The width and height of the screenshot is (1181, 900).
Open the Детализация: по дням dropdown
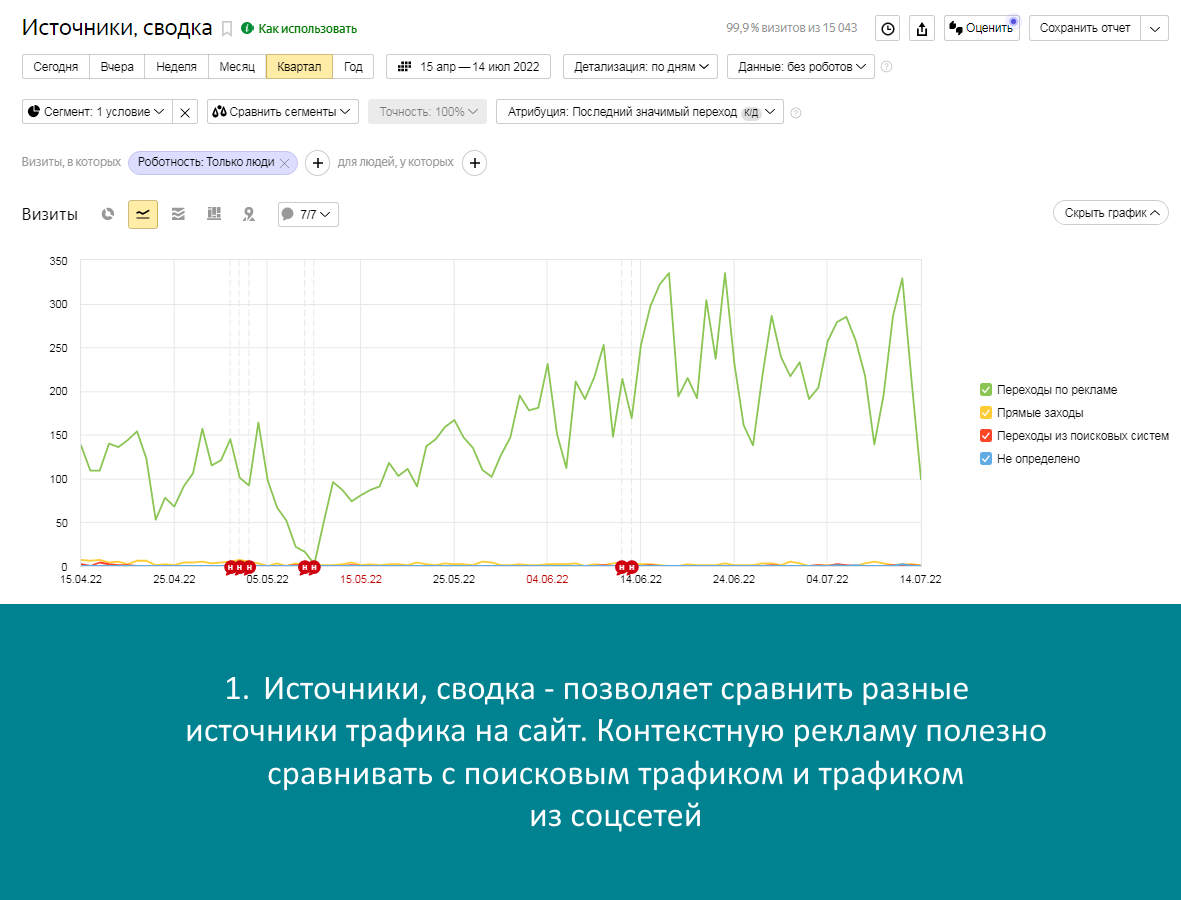pos(640,66)
